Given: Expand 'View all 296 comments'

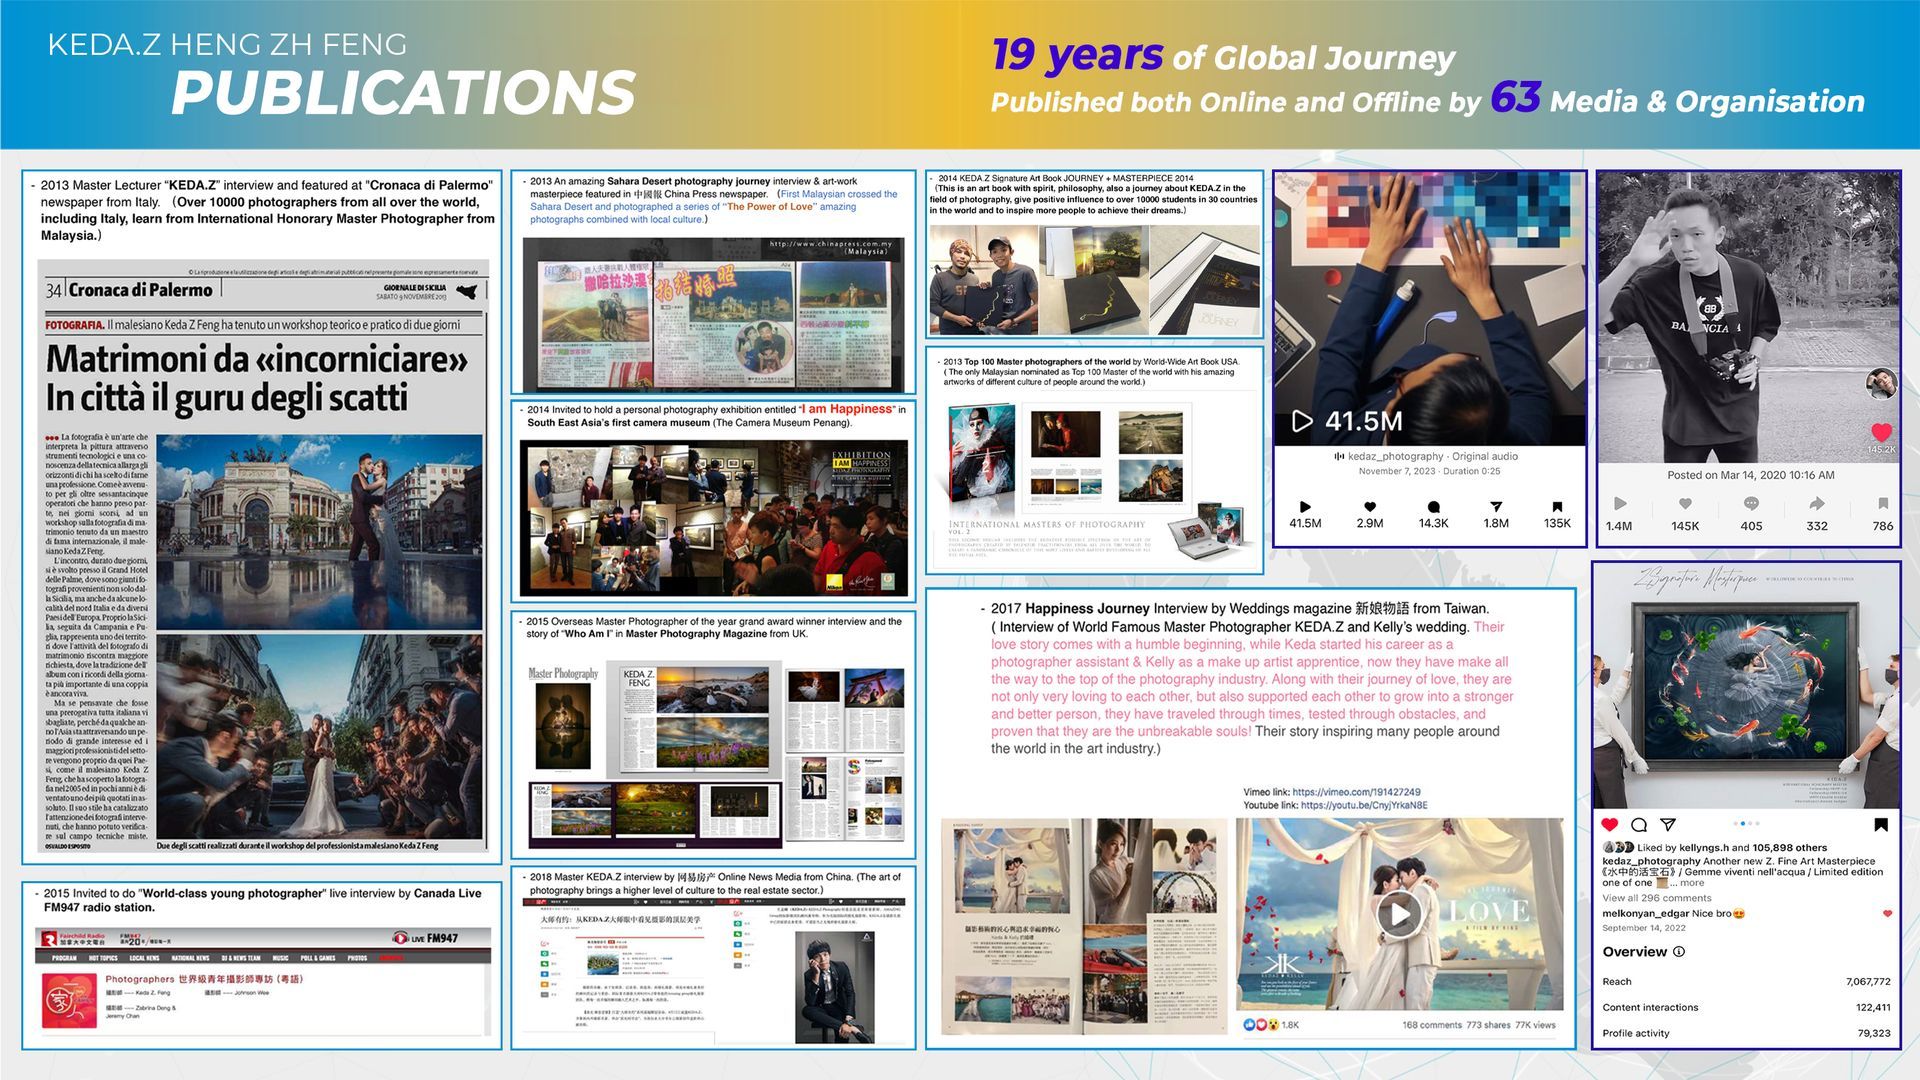Looking at the screenshot, I should point(1657,898).
